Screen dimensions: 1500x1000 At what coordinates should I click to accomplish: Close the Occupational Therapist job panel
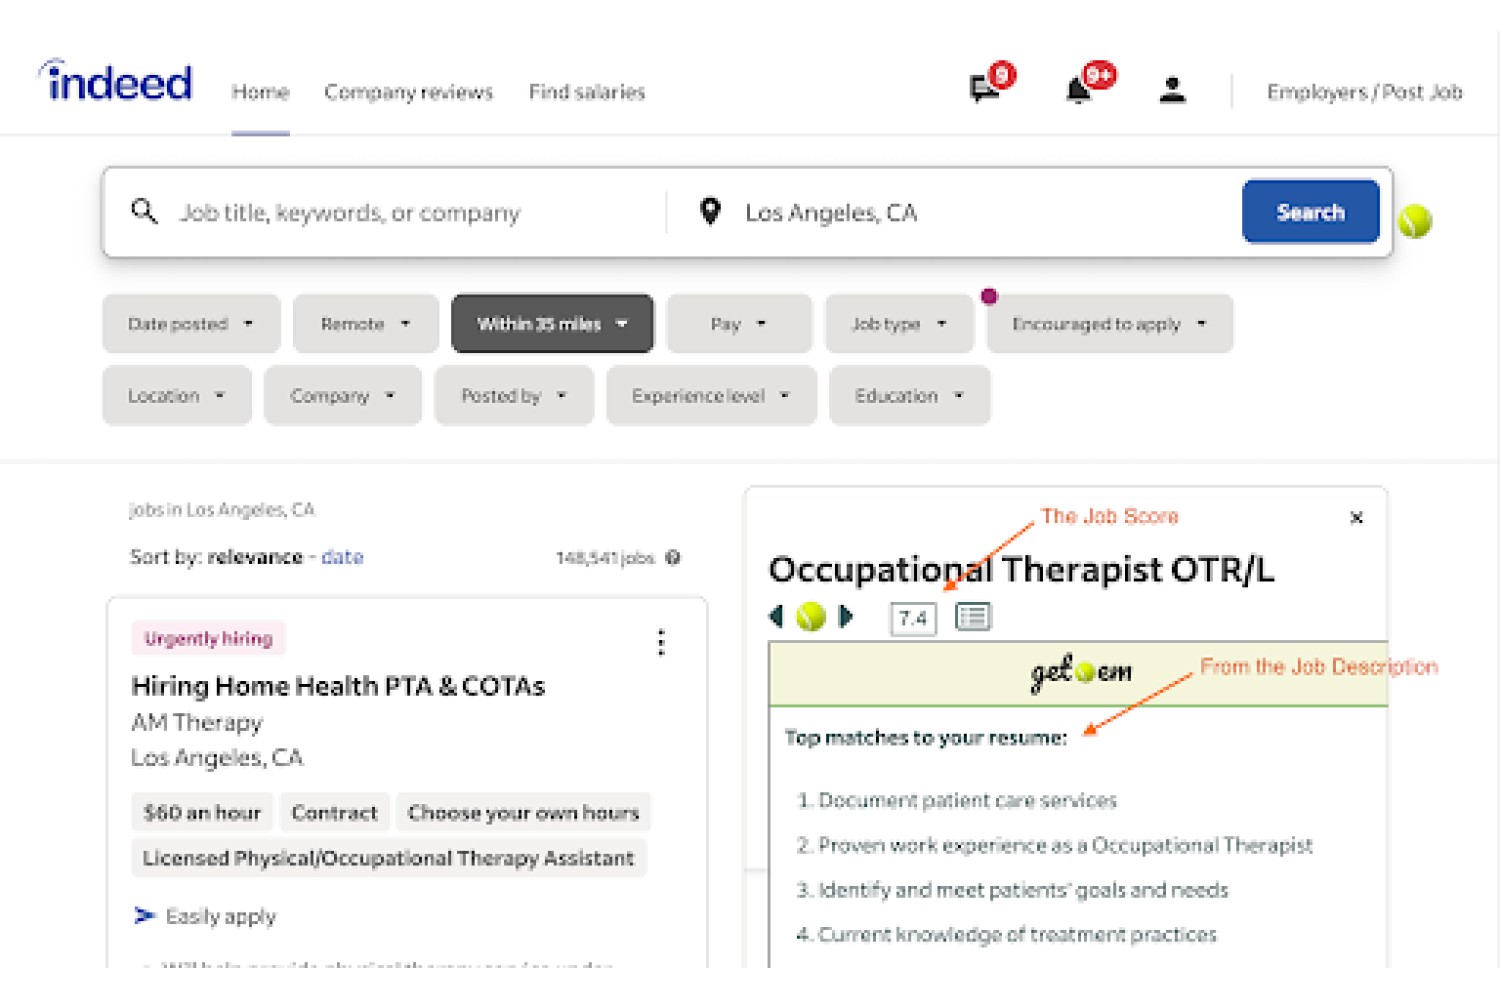tap(1356, 517)
